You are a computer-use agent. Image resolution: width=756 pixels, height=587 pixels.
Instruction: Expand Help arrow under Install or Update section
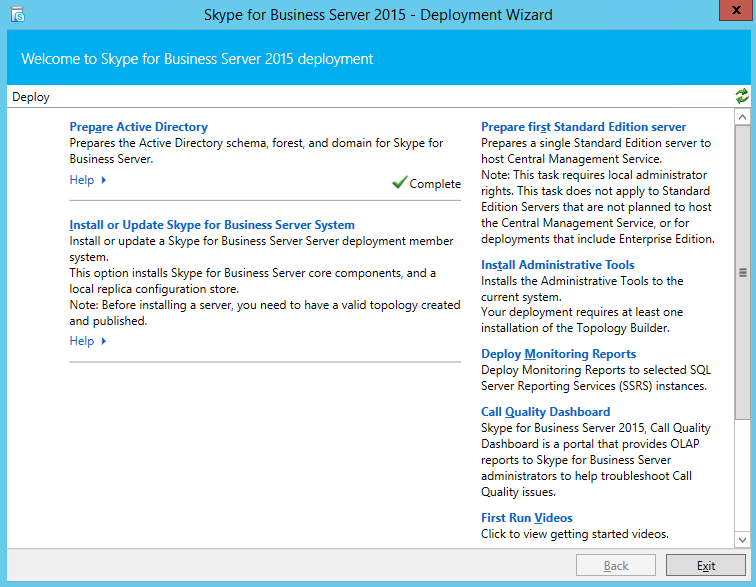click(104, 341)
